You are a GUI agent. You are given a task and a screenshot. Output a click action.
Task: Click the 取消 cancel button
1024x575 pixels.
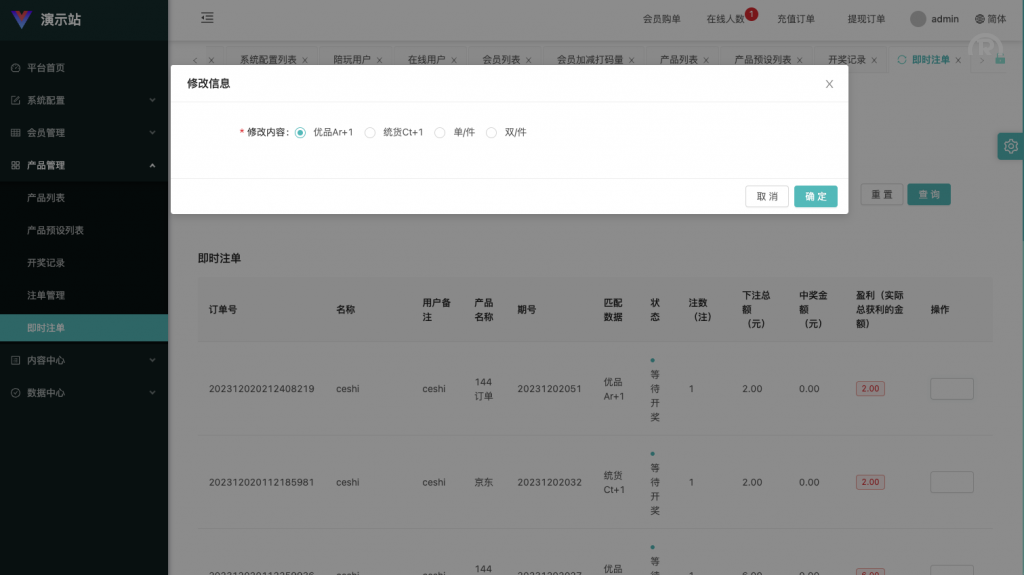767,197
